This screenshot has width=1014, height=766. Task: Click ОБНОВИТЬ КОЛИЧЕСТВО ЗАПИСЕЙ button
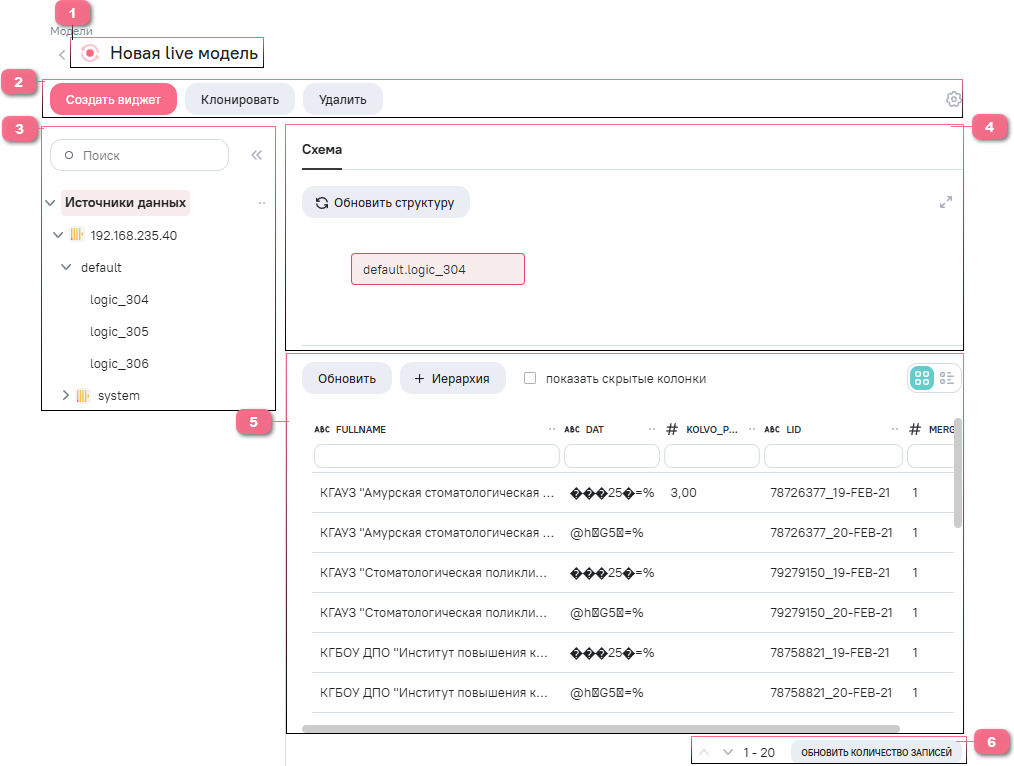[x=876, y=752]
